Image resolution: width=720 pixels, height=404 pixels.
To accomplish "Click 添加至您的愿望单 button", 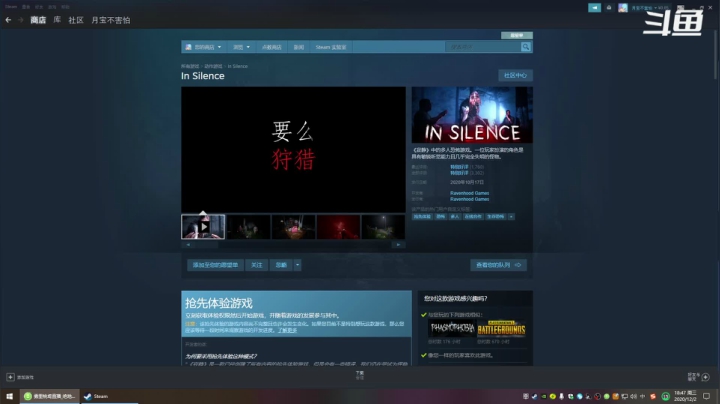I will pyautogui.click(x=215, y=265).
